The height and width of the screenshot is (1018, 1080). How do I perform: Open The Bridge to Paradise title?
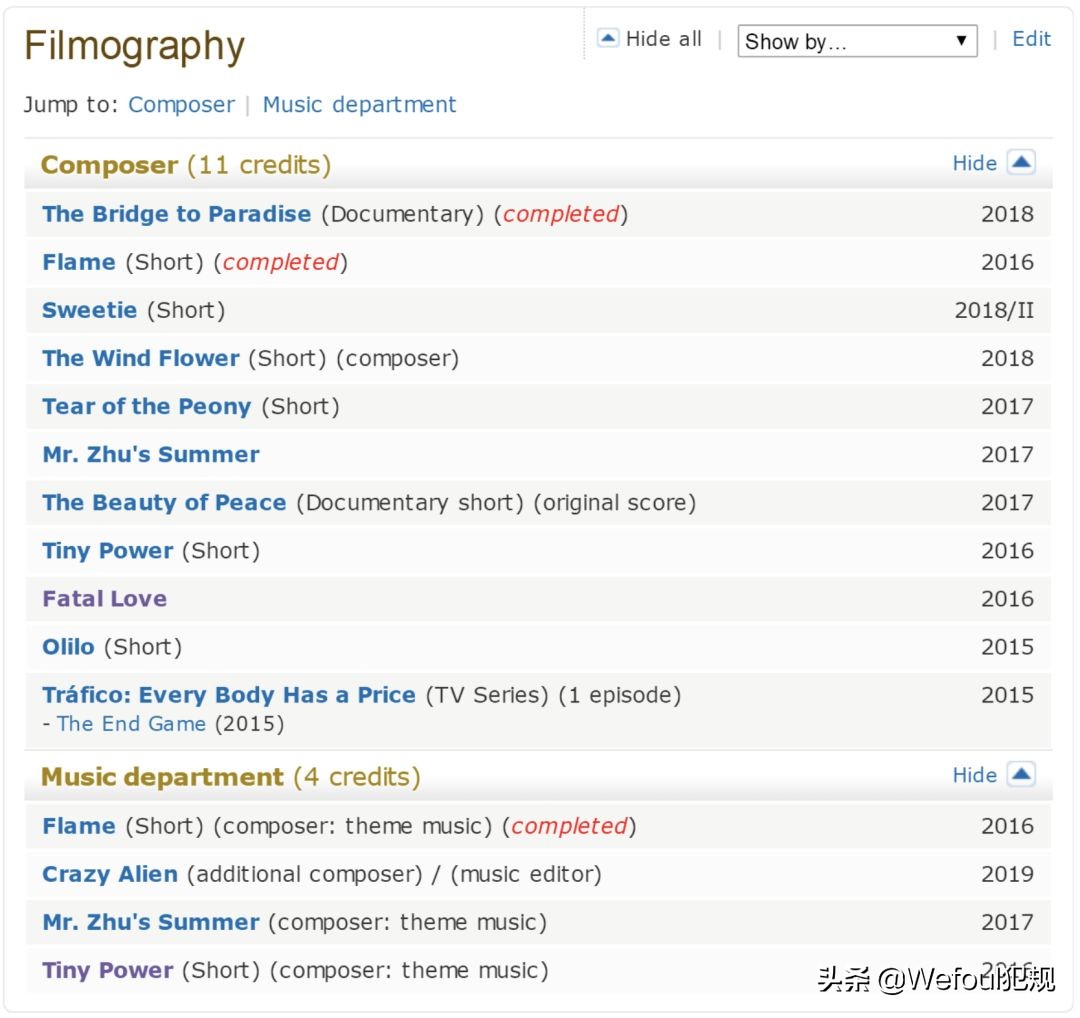[x=176, y=214]
